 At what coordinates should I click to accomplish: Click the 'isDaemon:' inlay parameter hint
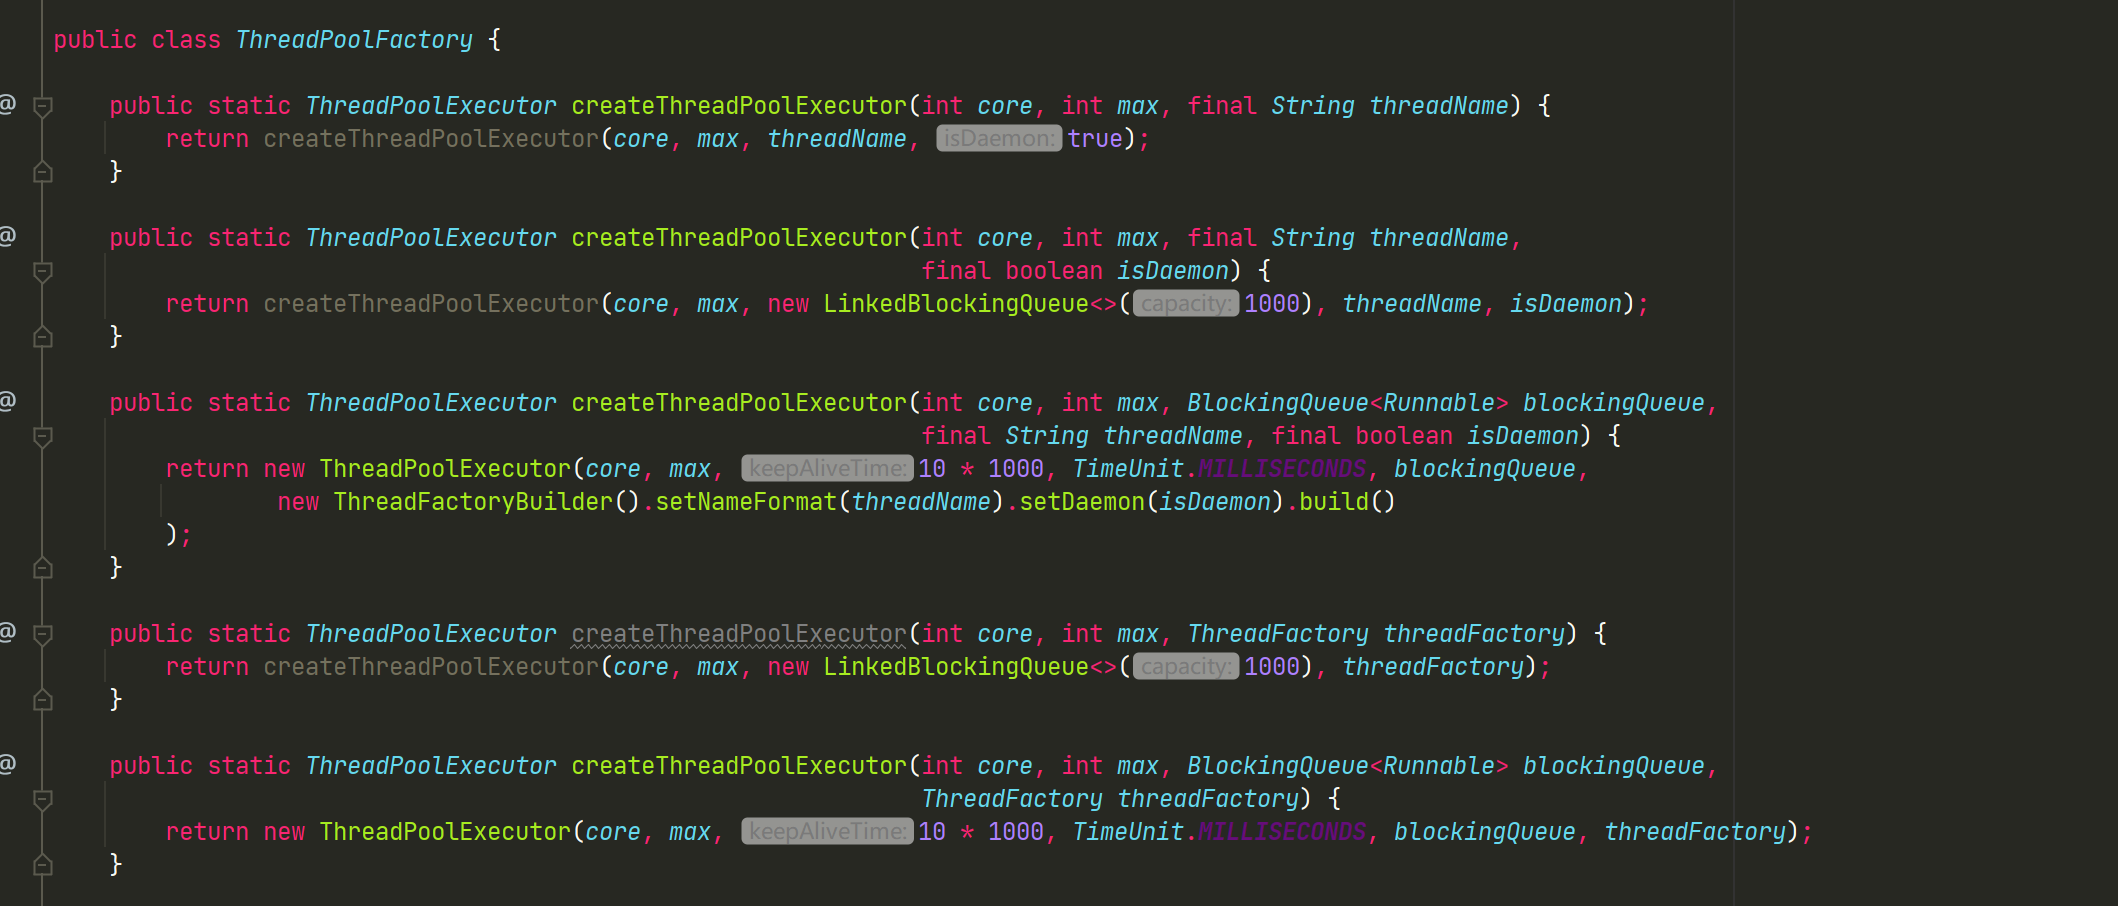[998, 139]
